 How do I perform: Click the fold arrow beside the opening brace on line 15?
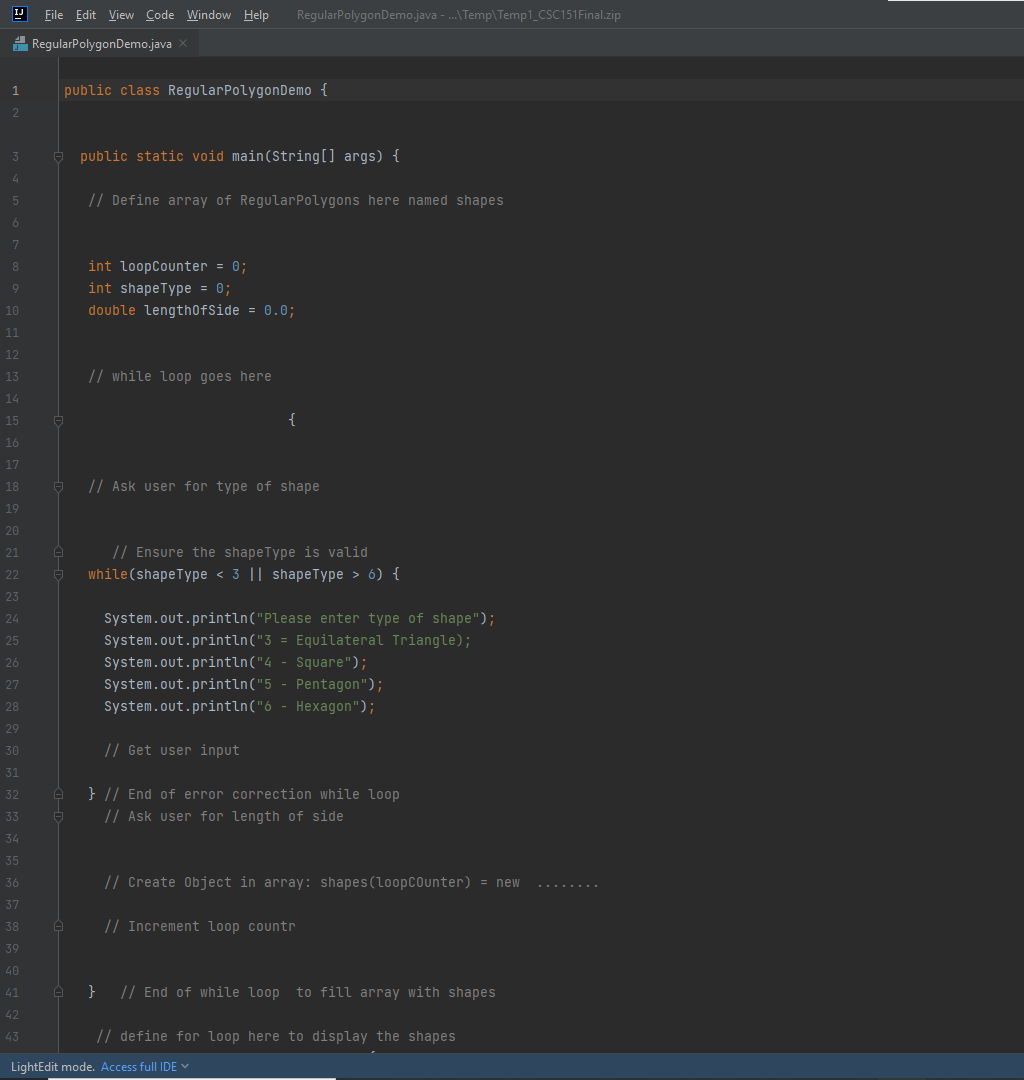(x=57, y=420)
